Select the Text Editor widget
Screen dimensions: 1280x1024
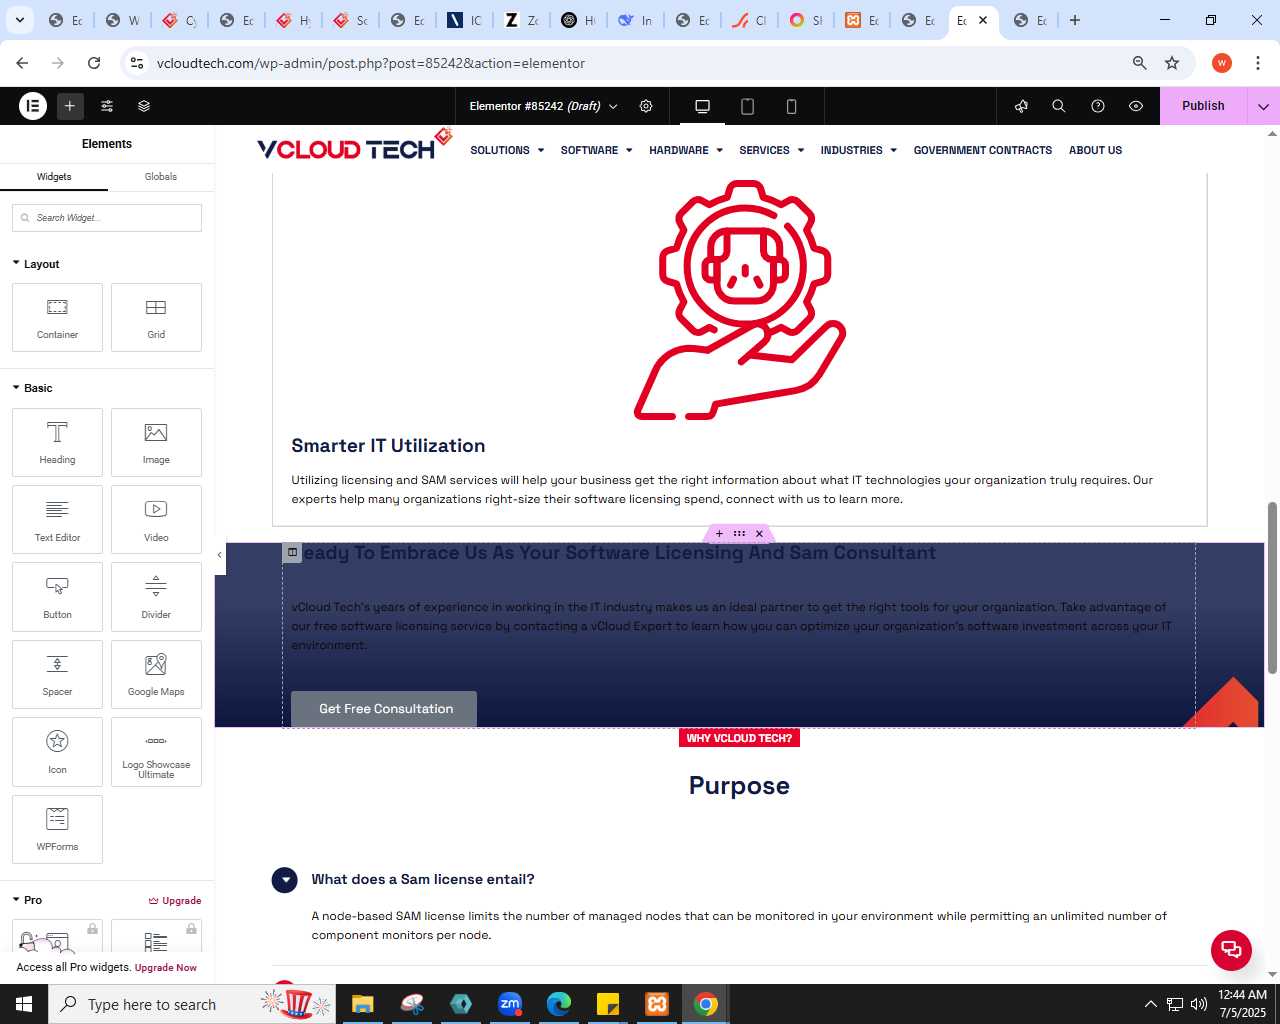click(57, 519)
